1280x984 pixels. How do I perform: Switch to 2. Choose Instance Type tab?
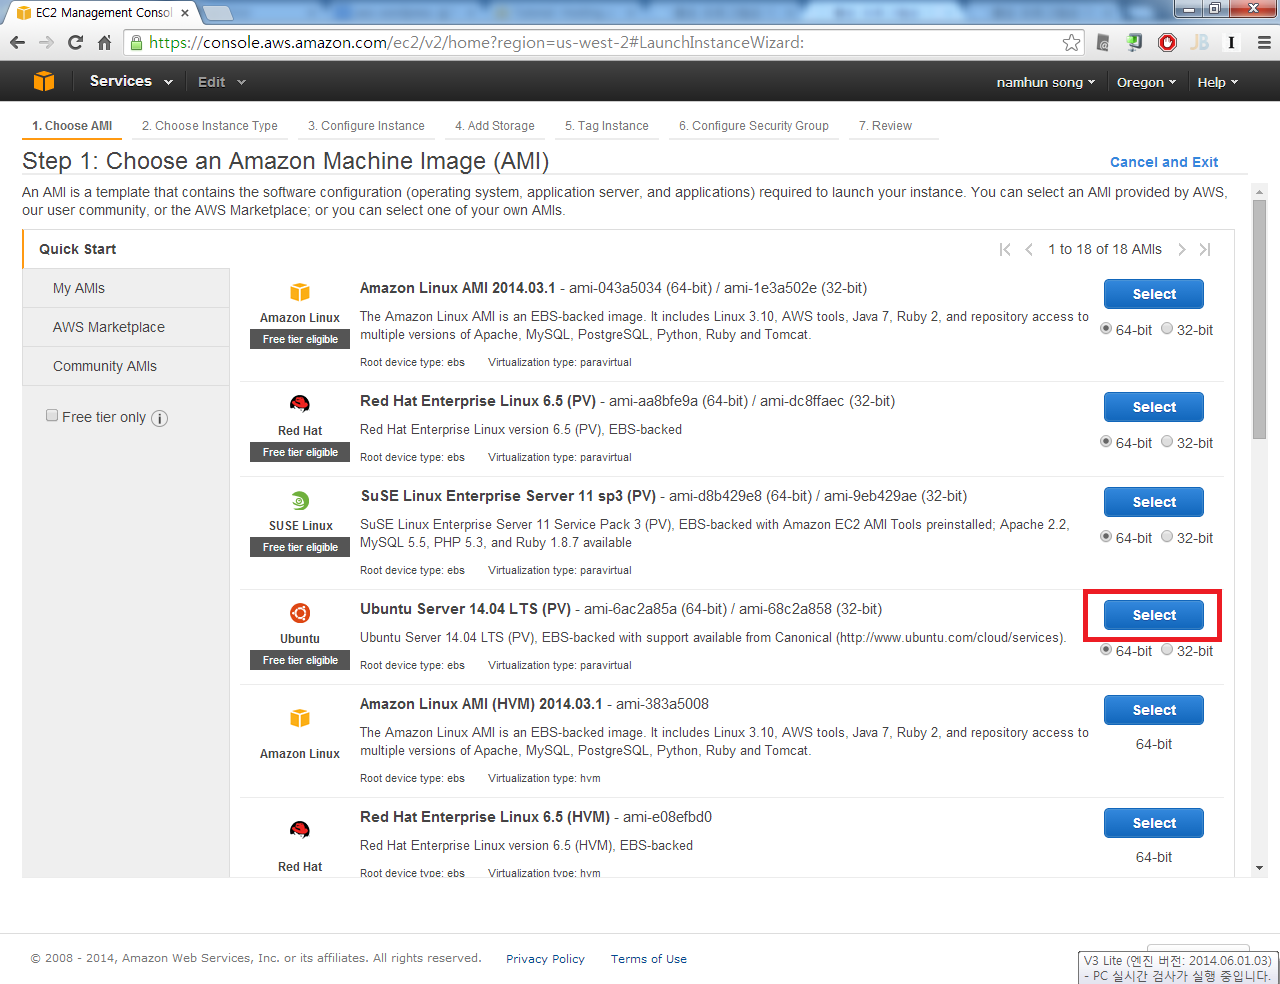click(210, 126)
